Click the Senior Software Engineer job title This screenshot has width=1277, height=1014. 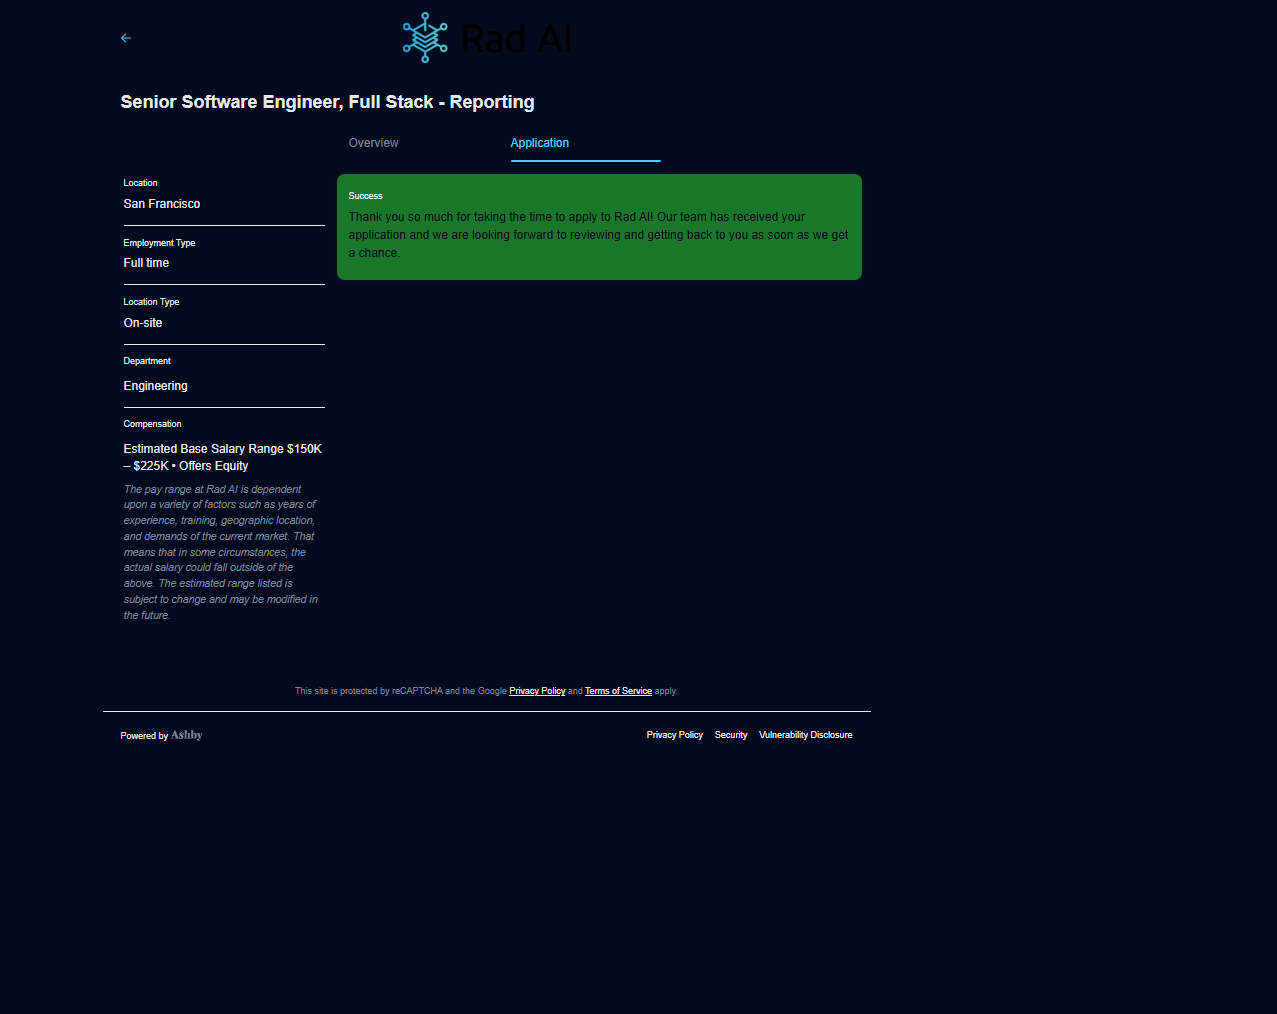(x=327, y=102)
